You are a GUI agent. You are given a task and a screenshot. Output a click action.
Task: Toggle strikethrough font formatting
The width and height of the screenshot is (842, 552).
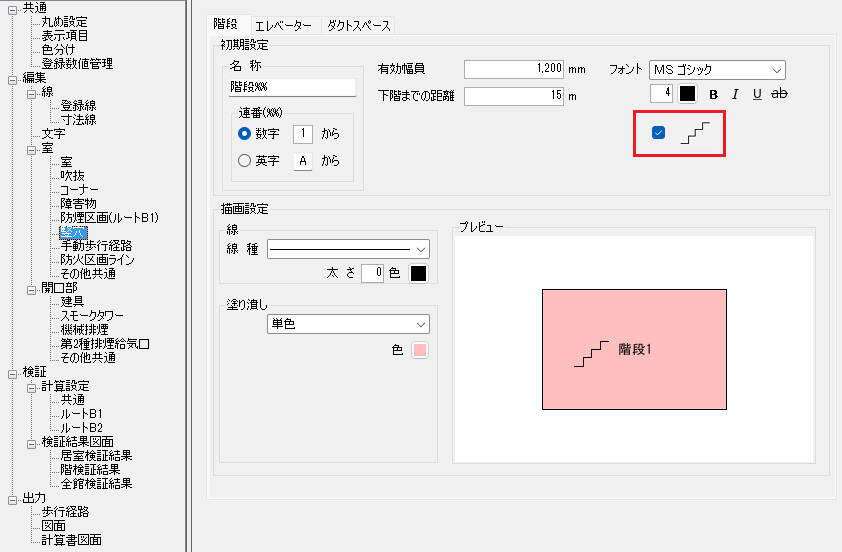tap(779, 94)
